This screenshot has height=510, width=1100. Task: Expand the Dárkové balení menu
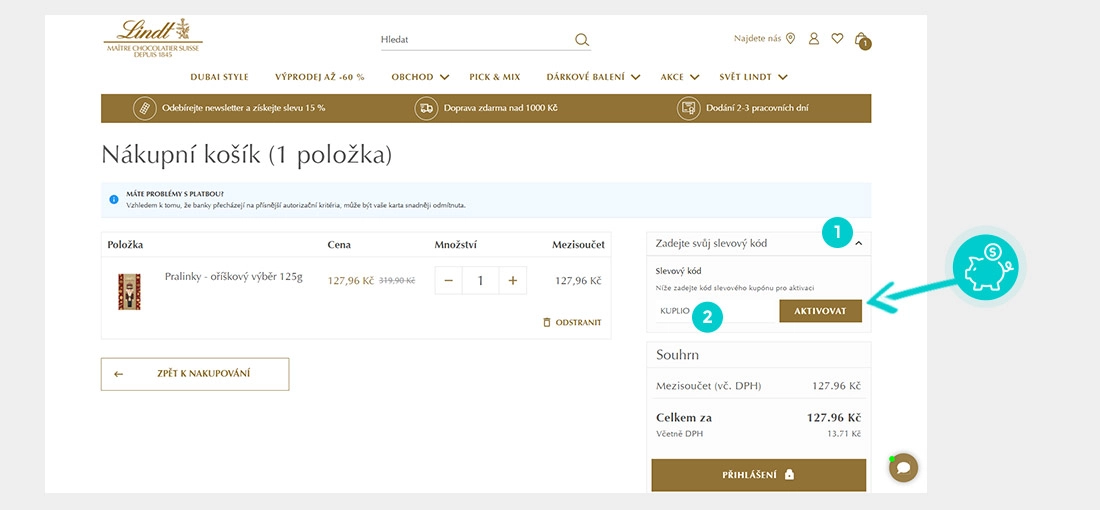(x=593, y=77)
